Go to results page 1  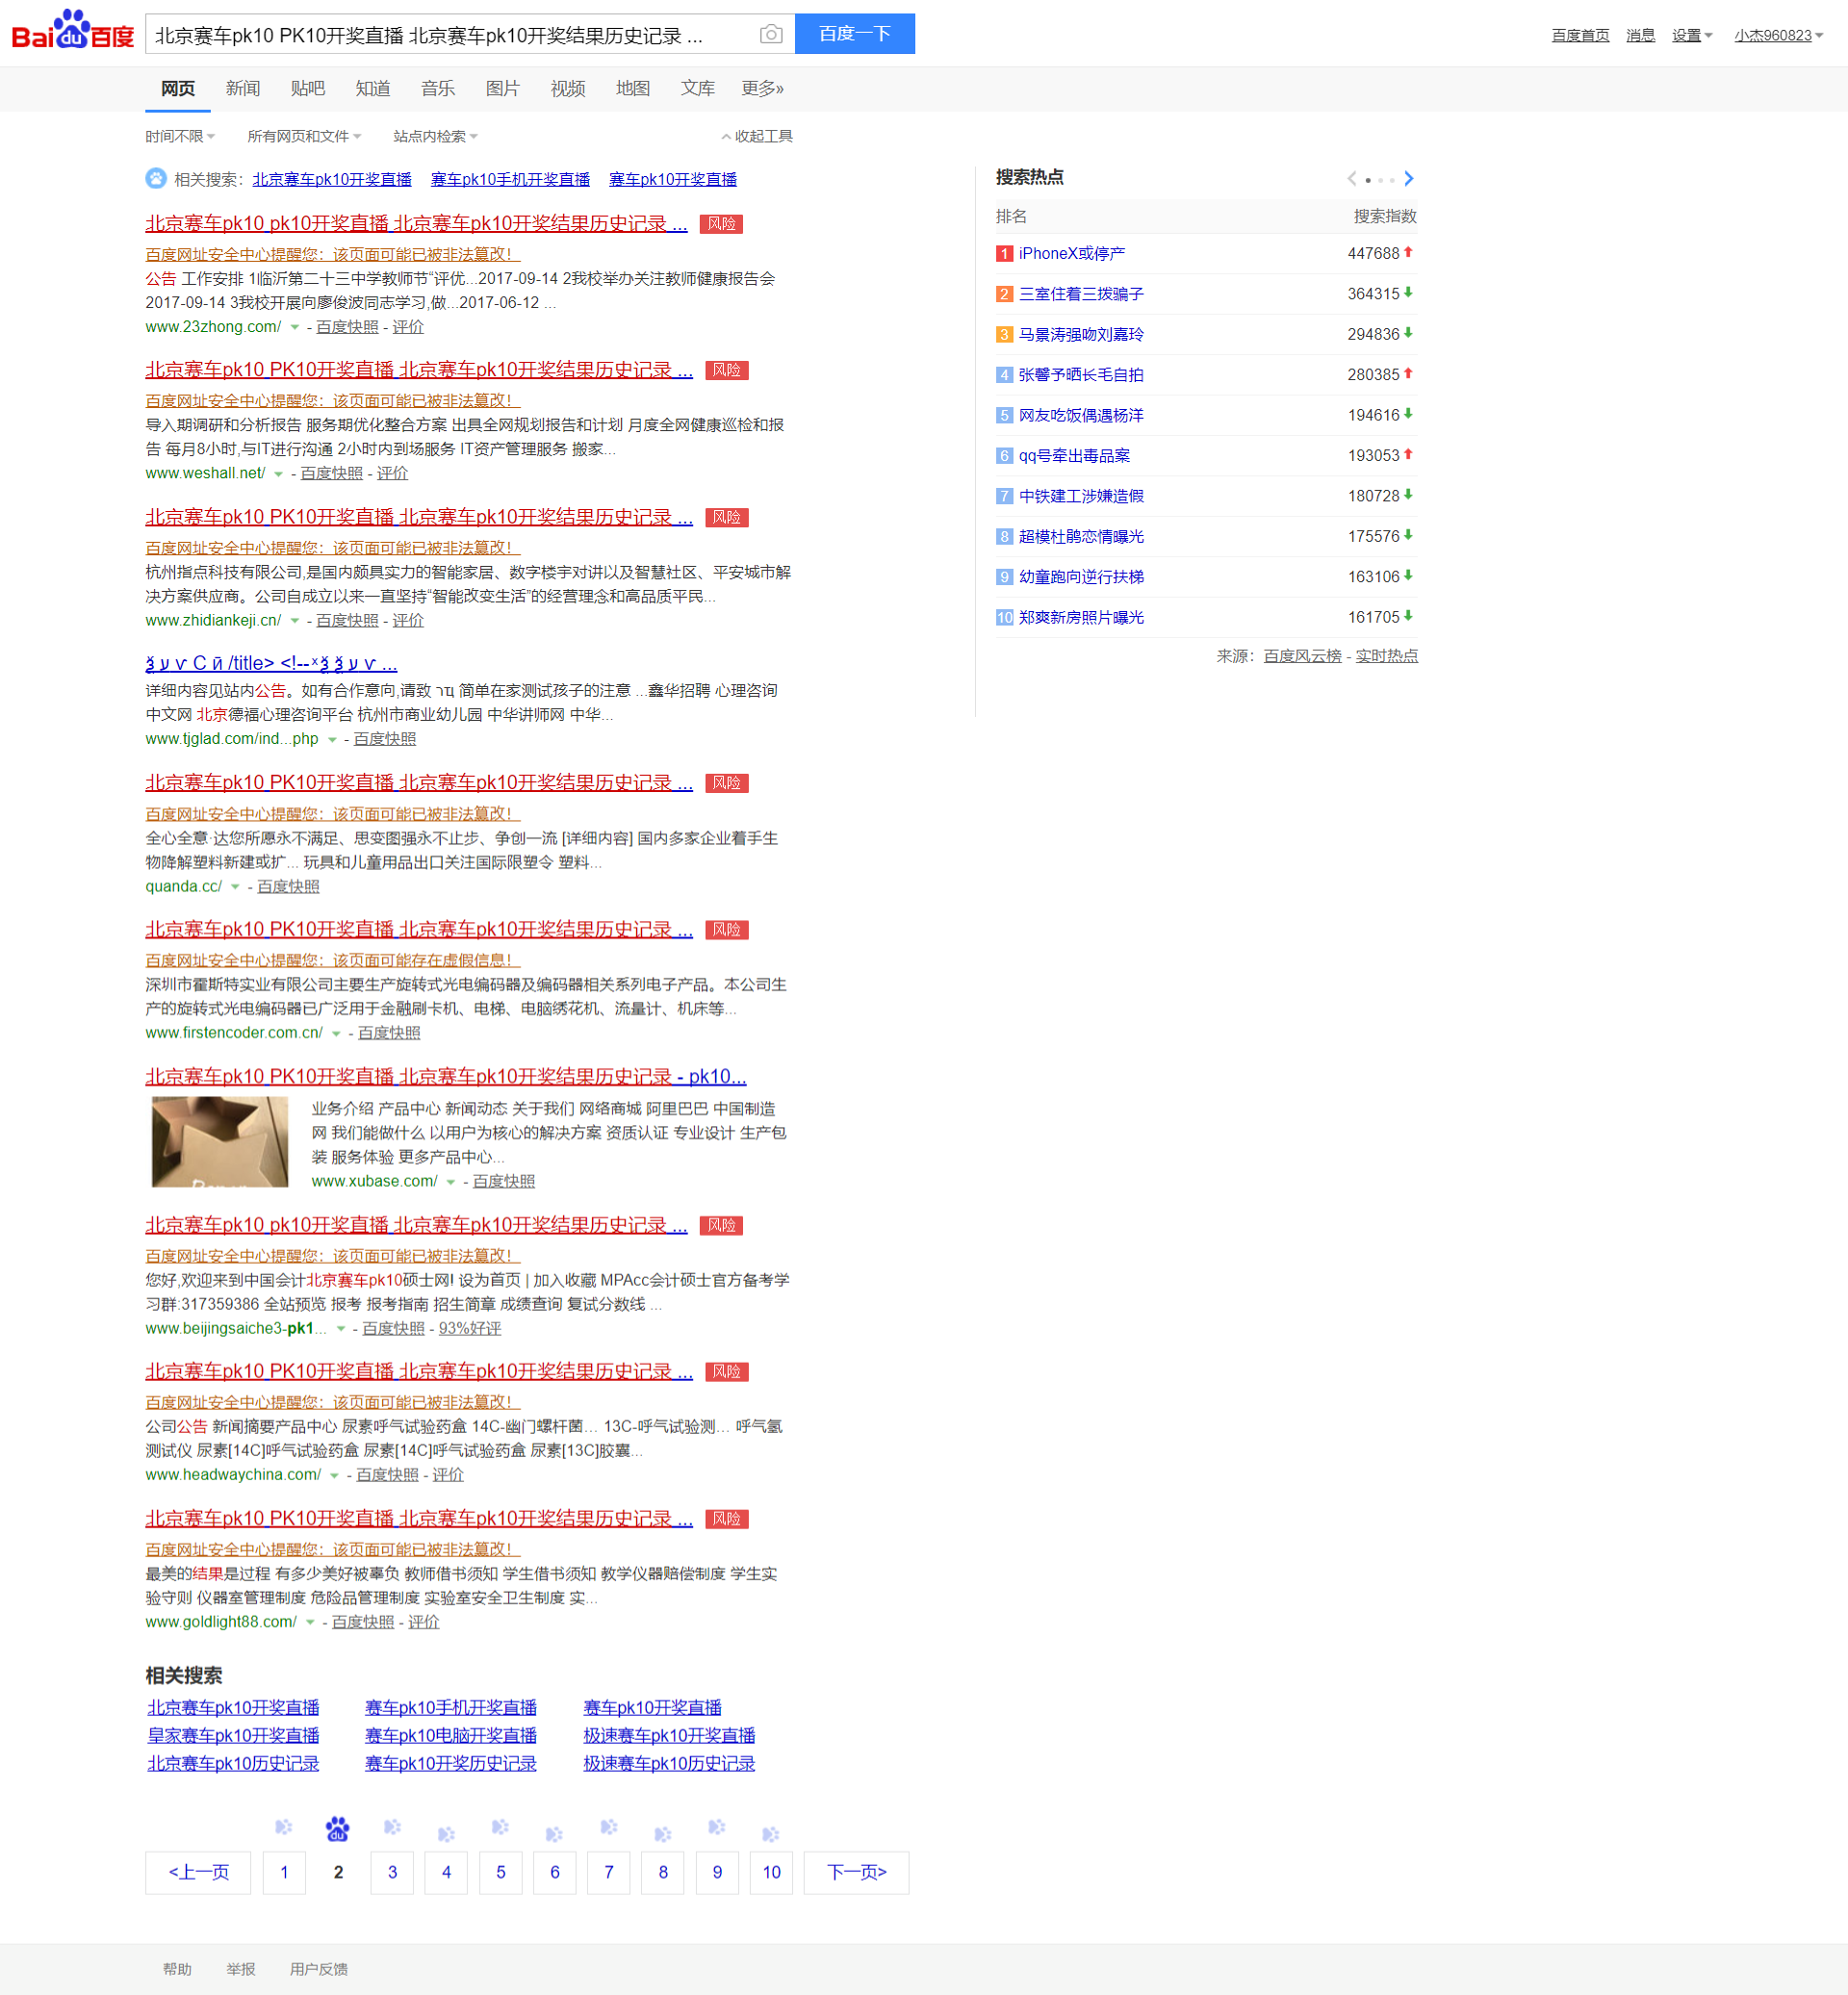point(284,1872)
